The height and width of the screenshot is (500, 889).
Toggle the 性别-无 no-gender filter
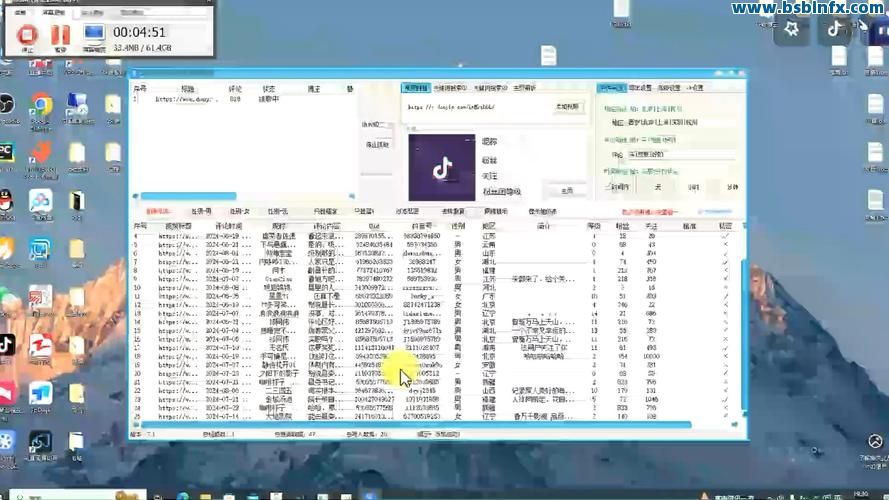(277, 211)
